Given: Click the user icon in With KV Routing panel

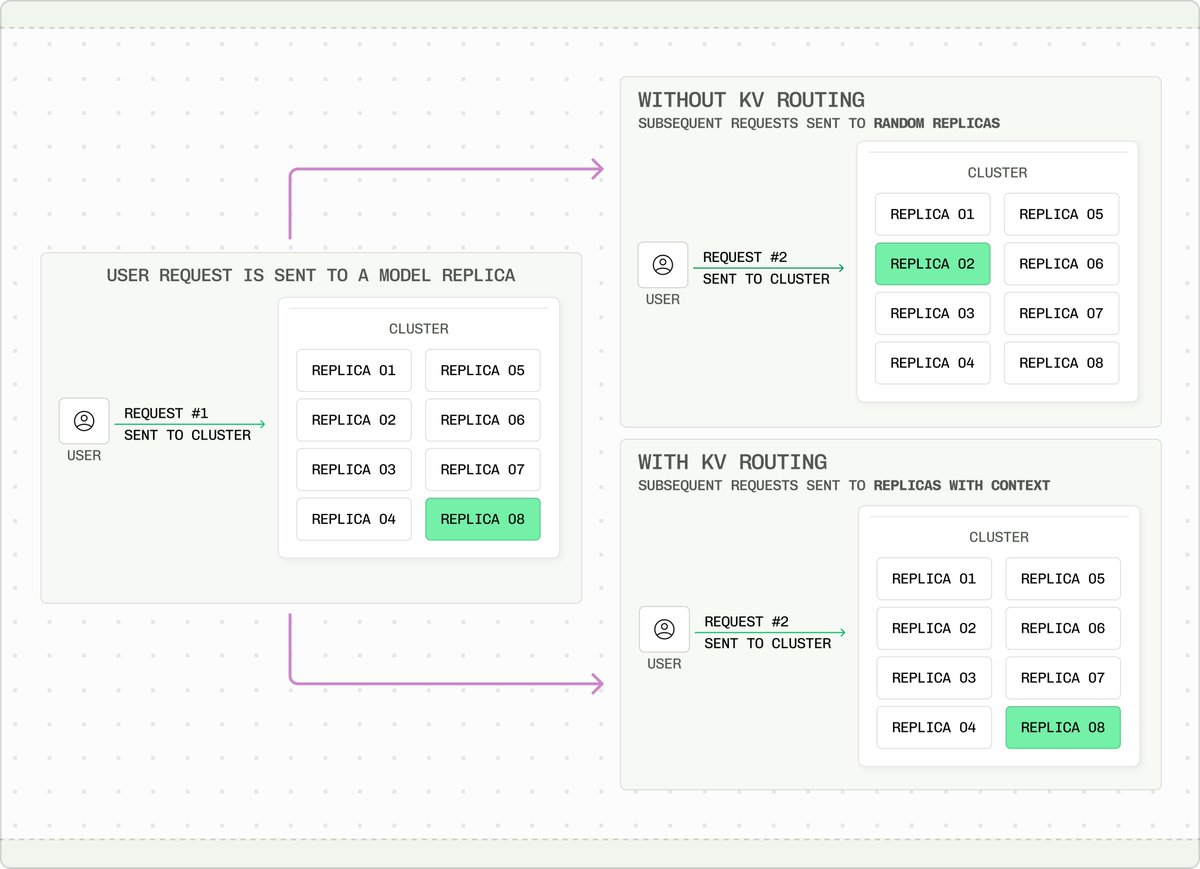Looking at the screenshot, I should point(664,629).
